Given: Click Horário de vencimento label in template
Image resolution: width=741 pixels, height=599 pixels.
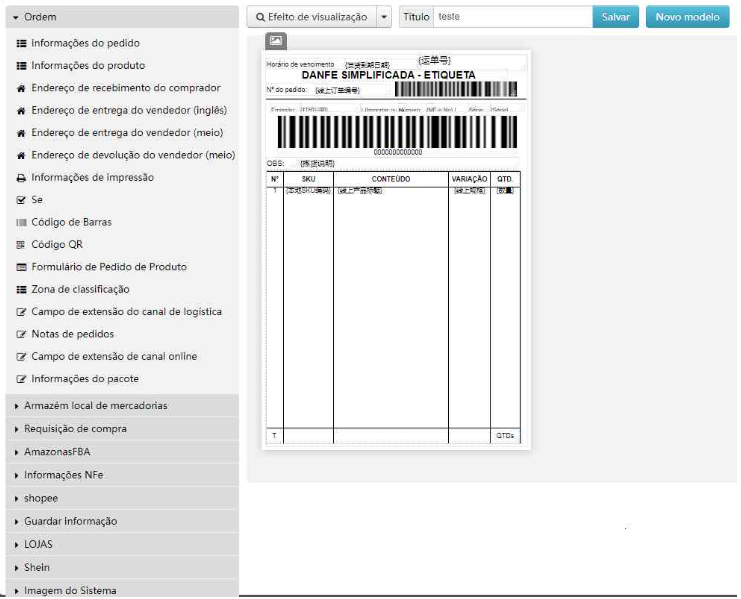Looking at the screenshot, I should [x=301, y=65].
